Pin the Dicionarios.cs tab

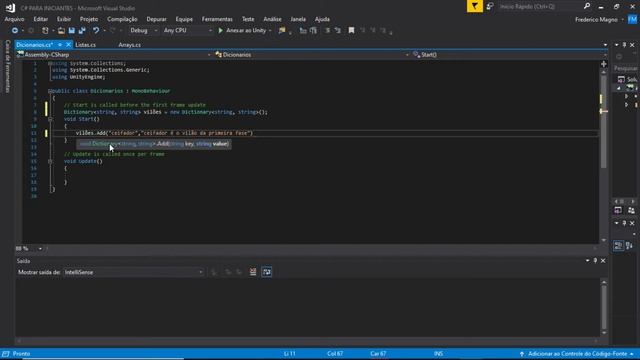pyautogui.click(x=60, y=45)
